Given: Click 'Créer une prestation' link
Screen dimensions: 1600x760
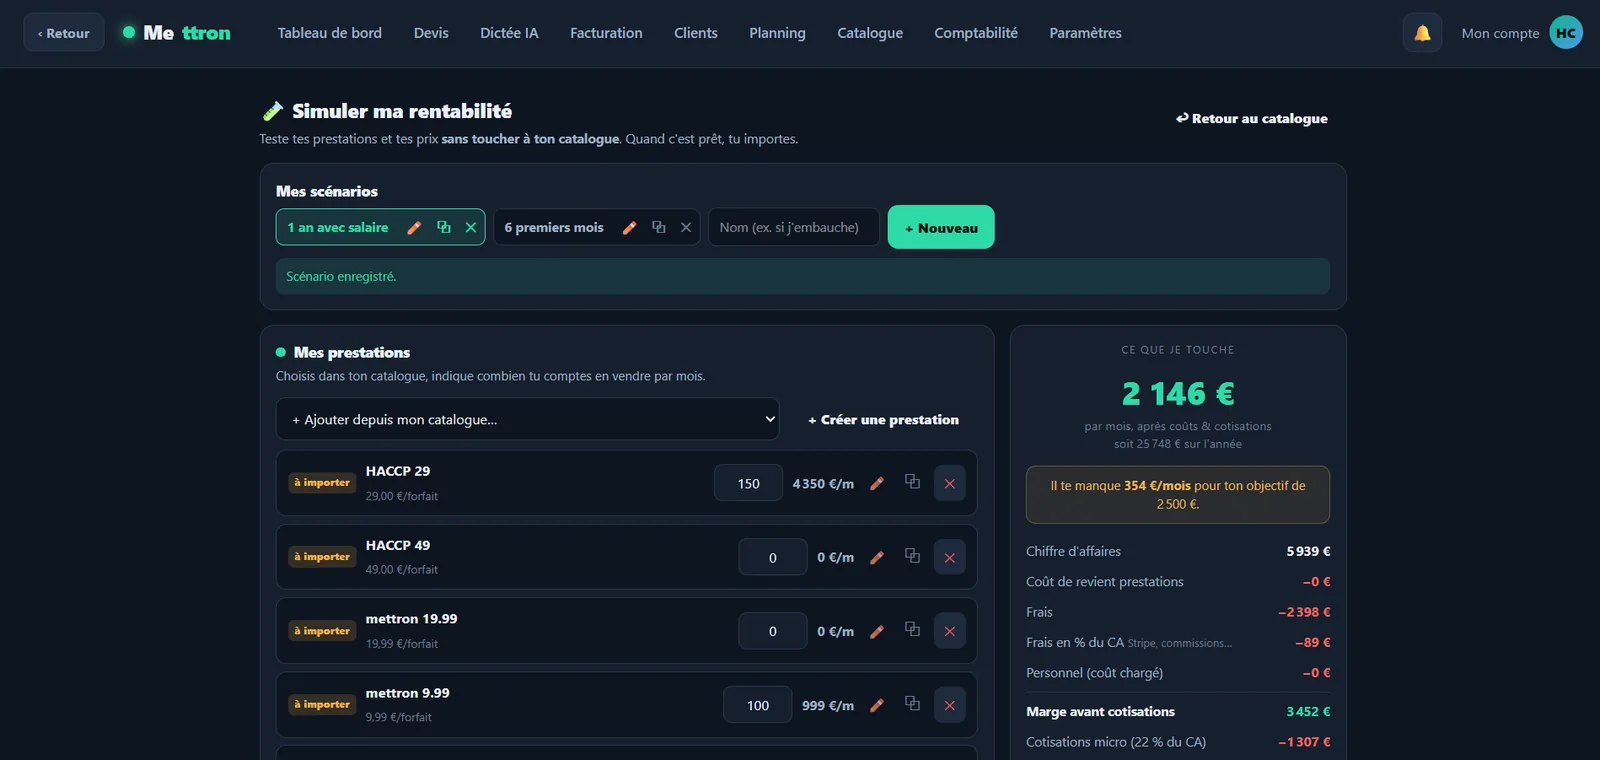Looking at the screenshot, I should click(883, 420).
